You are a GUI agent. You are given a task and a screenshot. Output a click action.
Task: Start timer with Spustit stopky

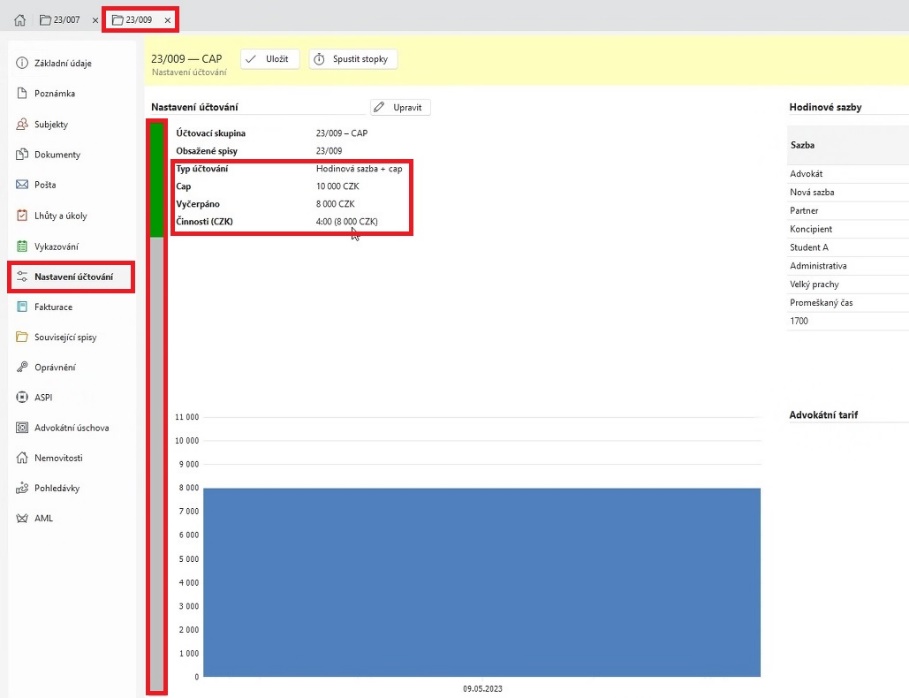pos(352,59)
